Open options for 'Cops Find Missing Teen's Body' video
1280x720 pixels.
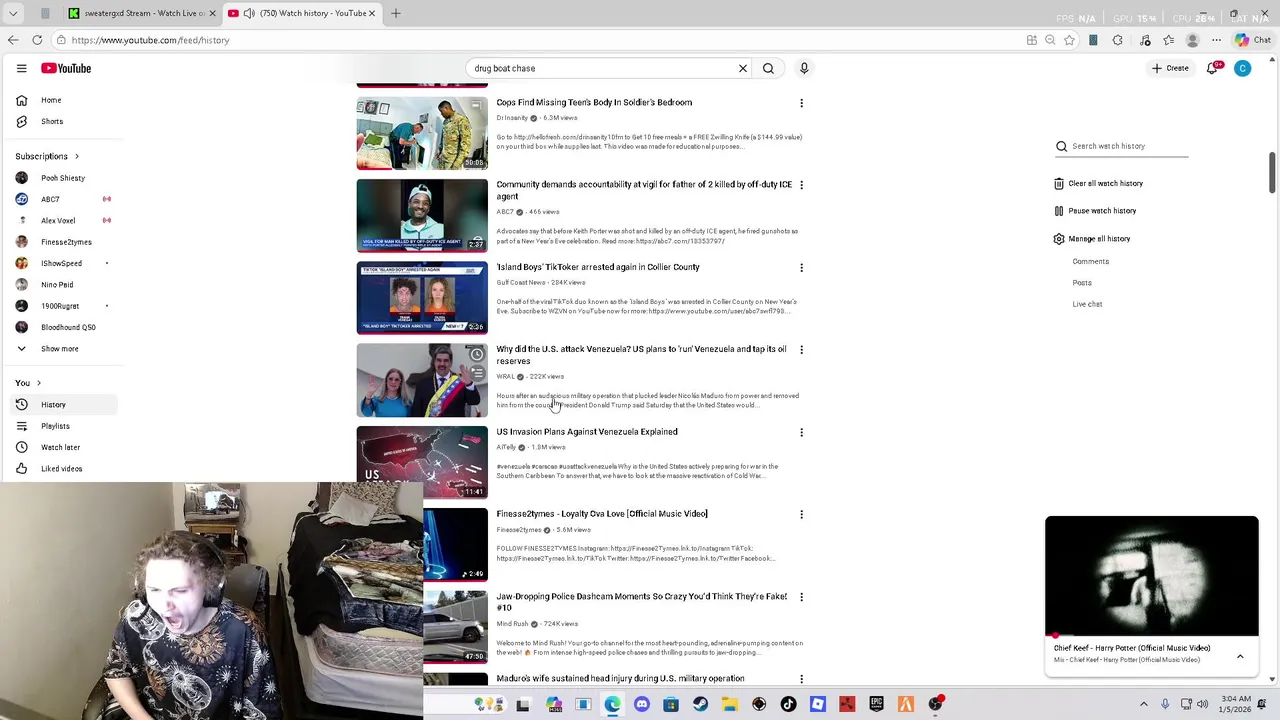pyautogui.click(x=801, y=103)
